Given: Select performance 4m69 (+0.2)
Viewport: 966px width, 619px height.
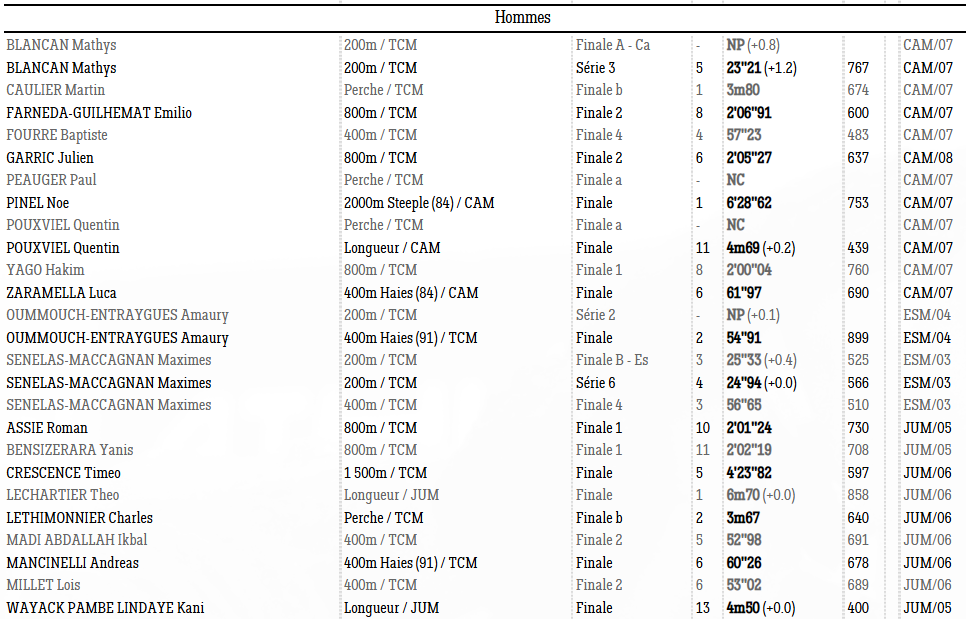Looking at the screenshot, I should tap(761, 248).
